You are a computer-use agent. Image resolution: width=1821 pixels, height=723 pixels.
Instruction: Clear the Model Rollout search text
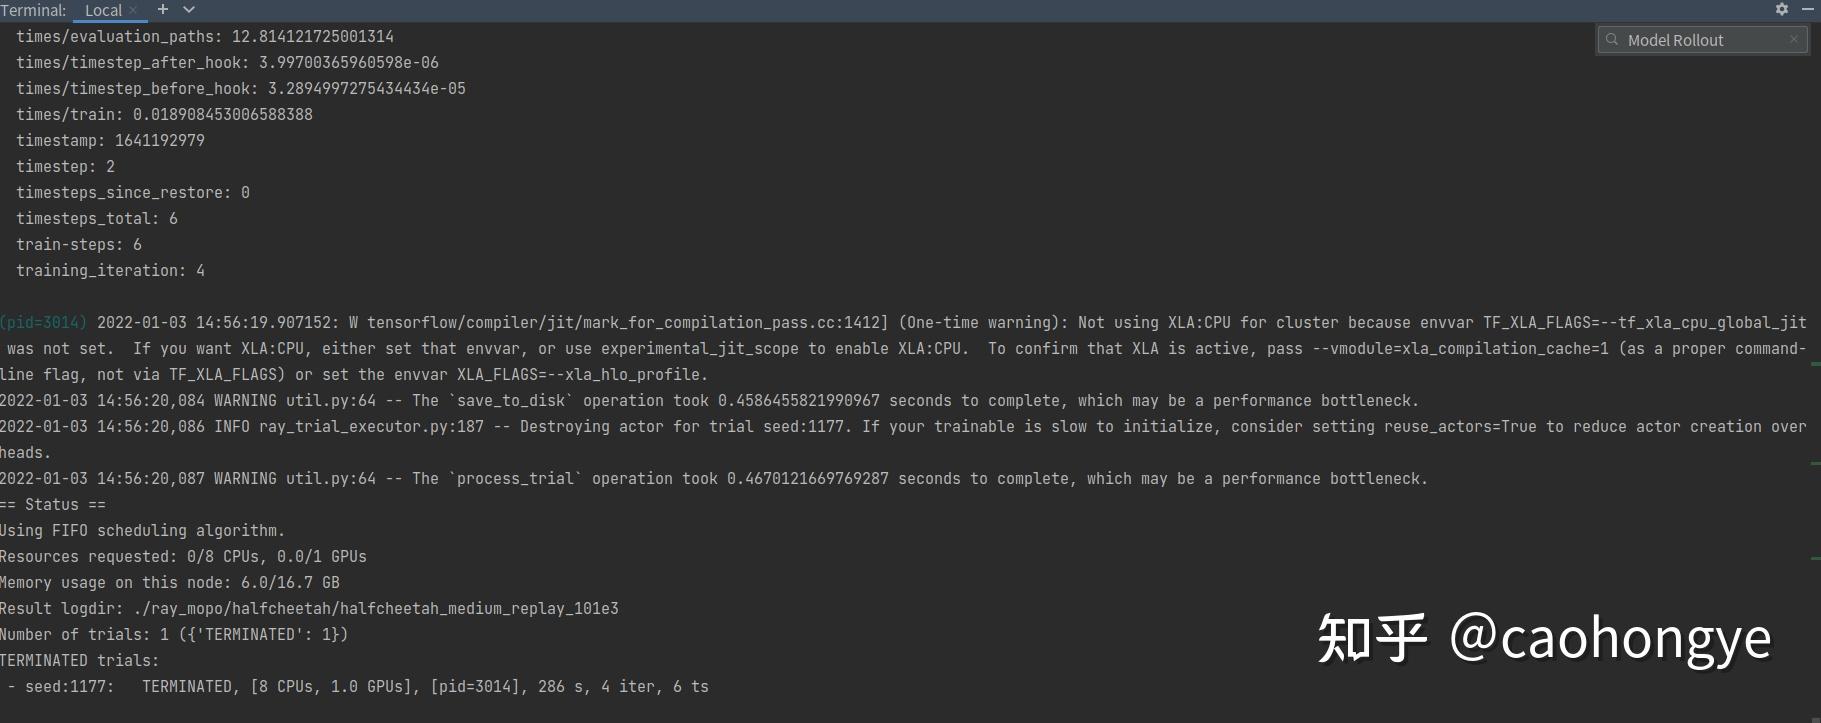(1794, 40)
